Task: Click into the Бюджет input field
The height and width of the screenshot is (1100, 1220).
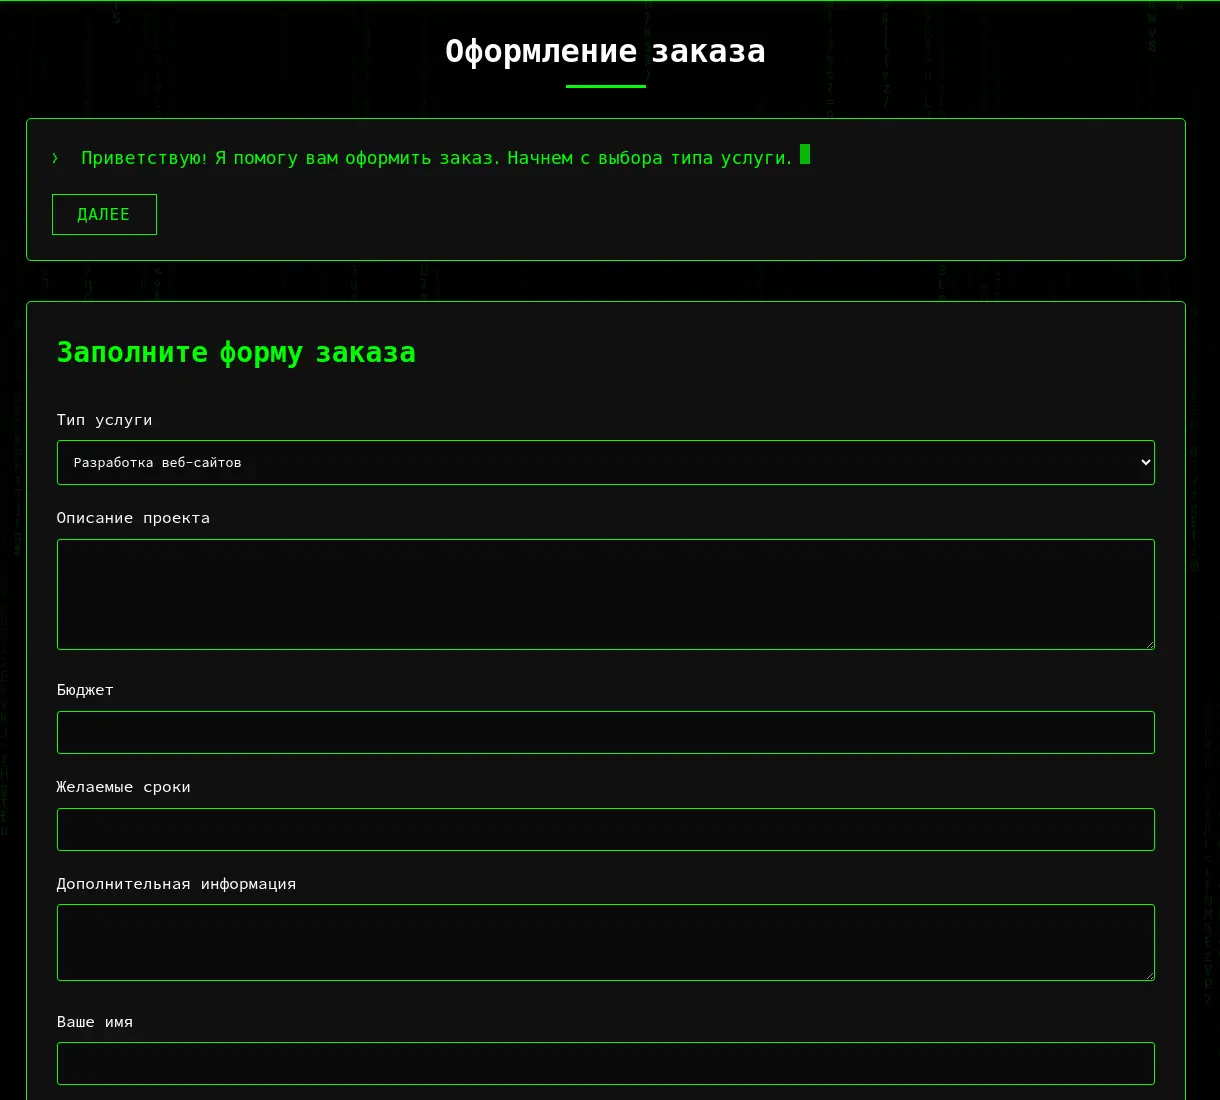Action: coord(606,732)
